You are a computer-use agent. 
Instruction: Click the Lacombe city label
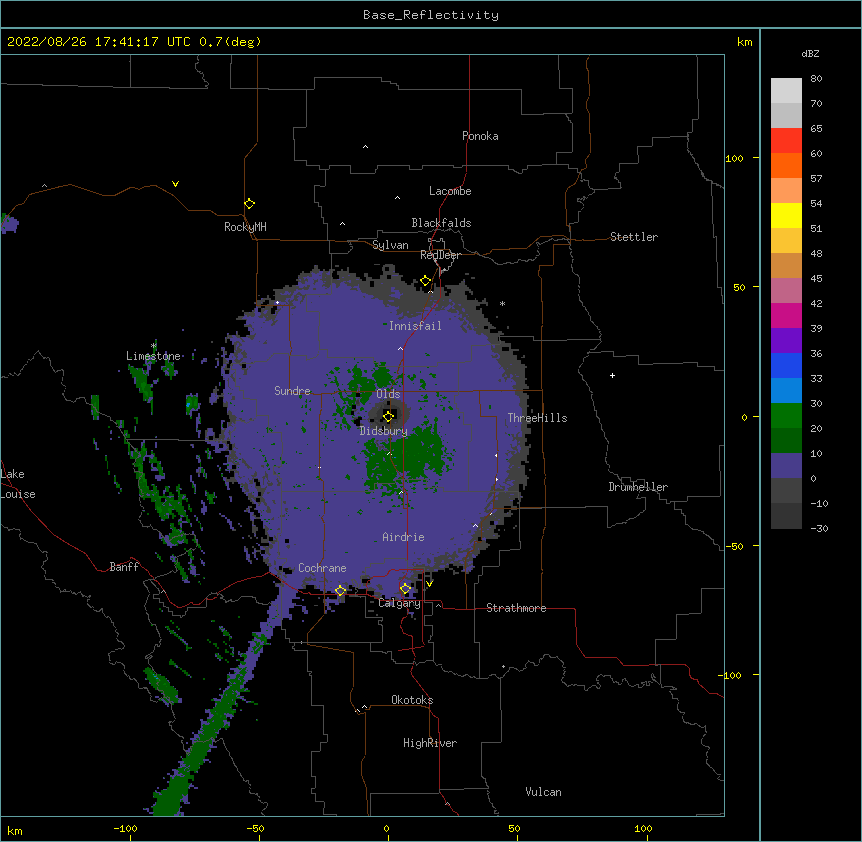(x=450, y=191)
